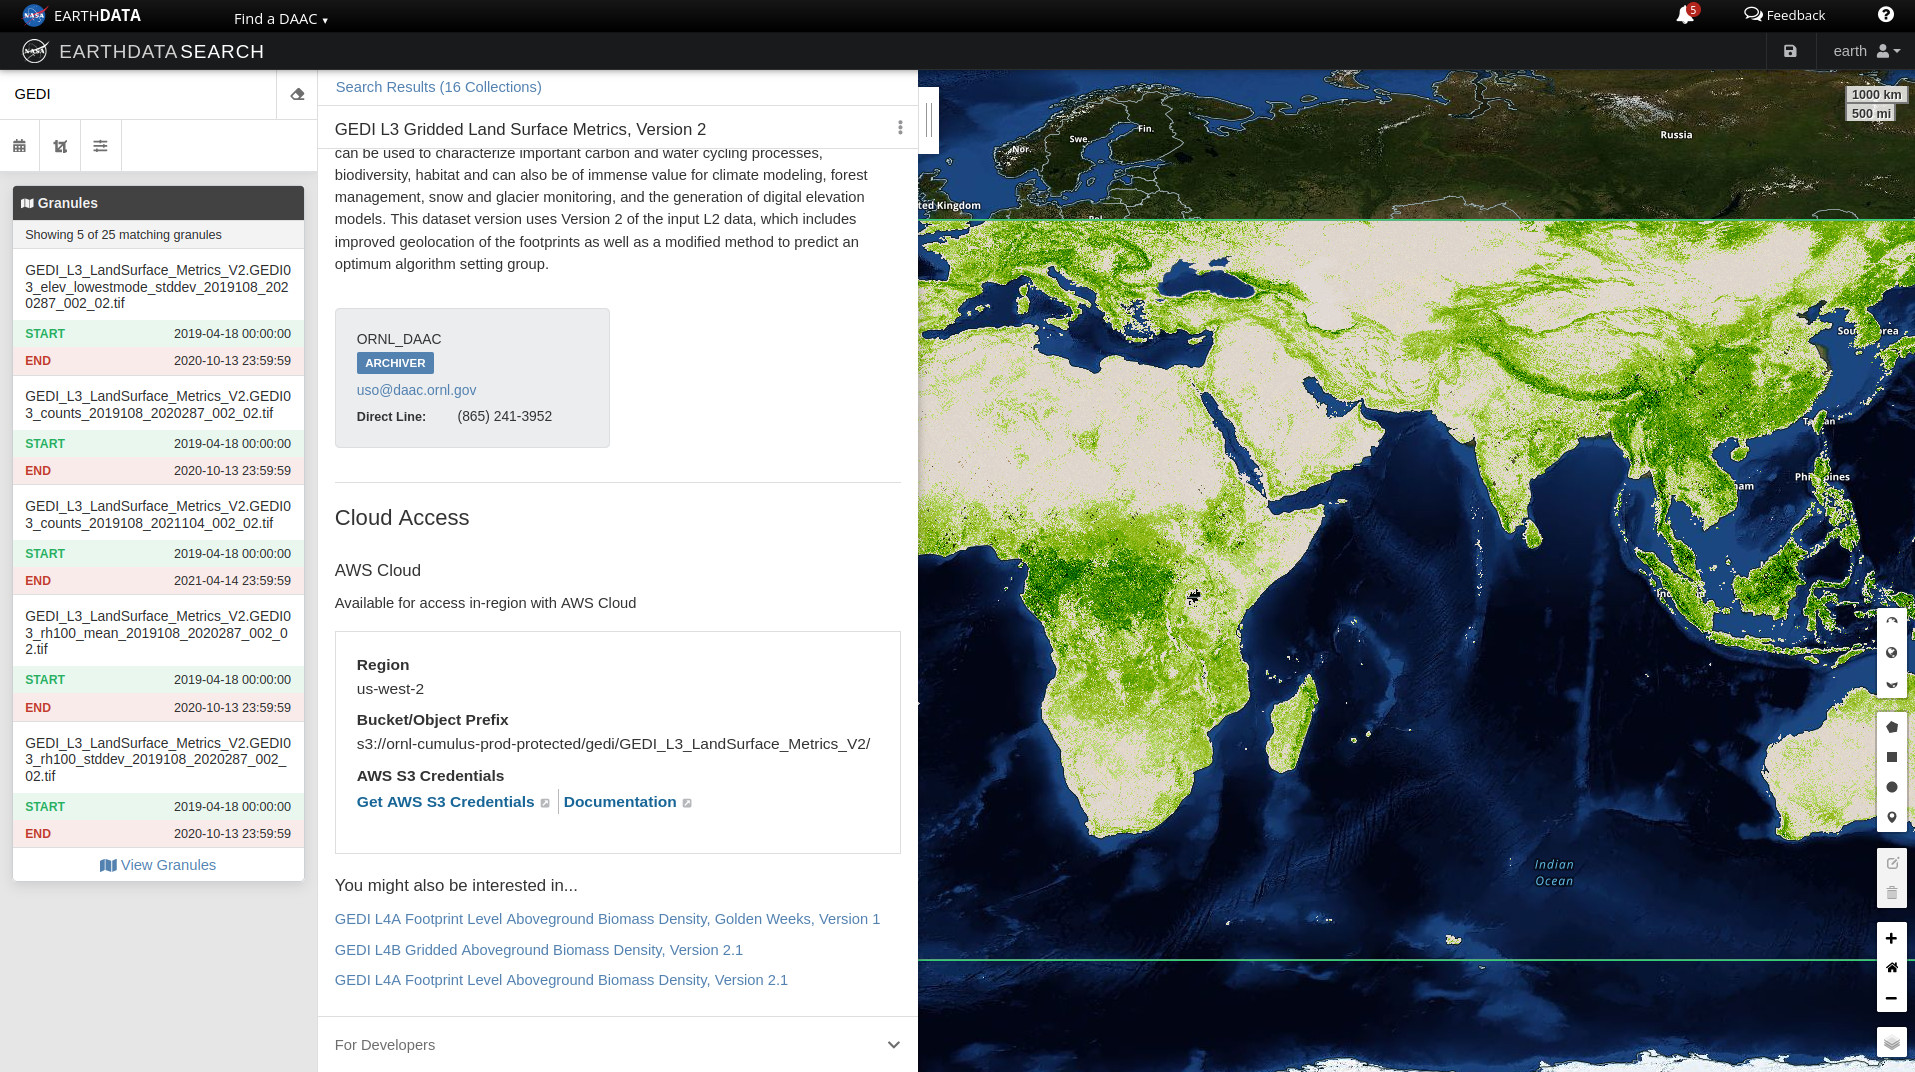Switch to South Polar projection
1915x1072 pixels.
pos(1891,684)
